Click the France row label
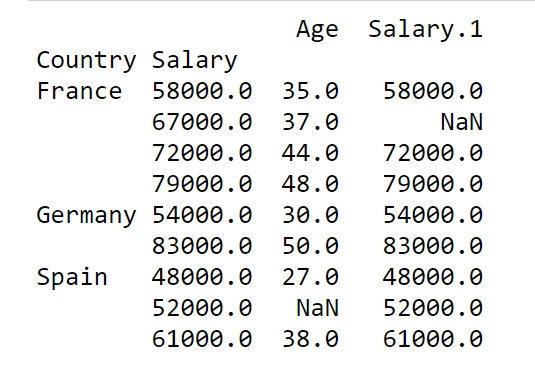The height and width of the screenshot is (376, 535). pos(79,91)
